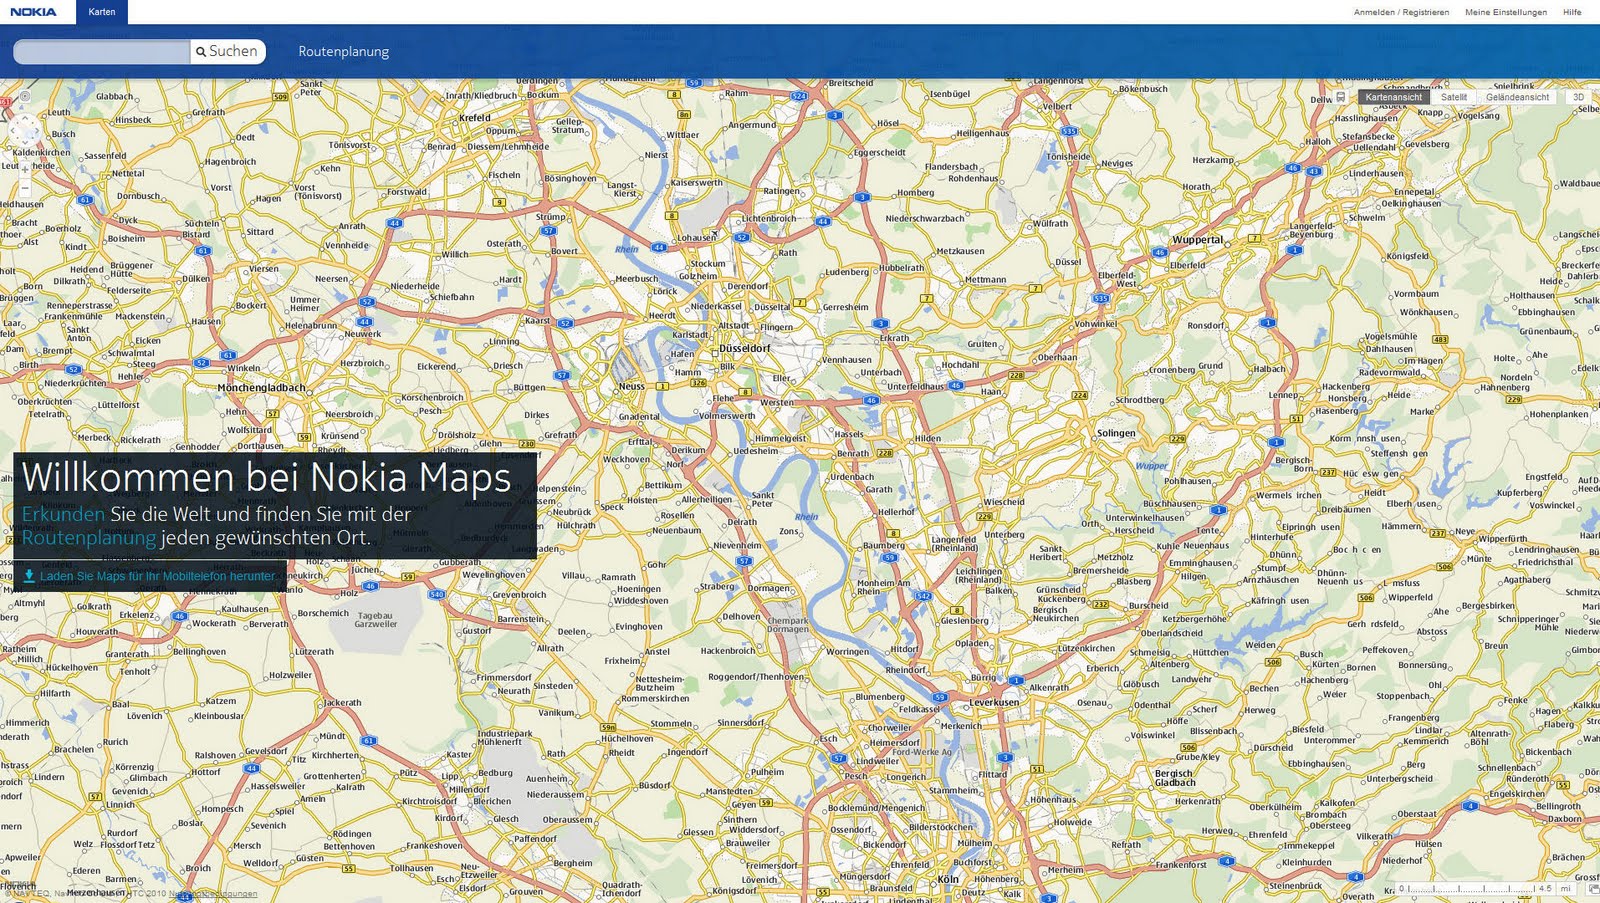Select the Karten tab
The width and height of the screenshot is (1600, 903).
[x=102, y=12]
